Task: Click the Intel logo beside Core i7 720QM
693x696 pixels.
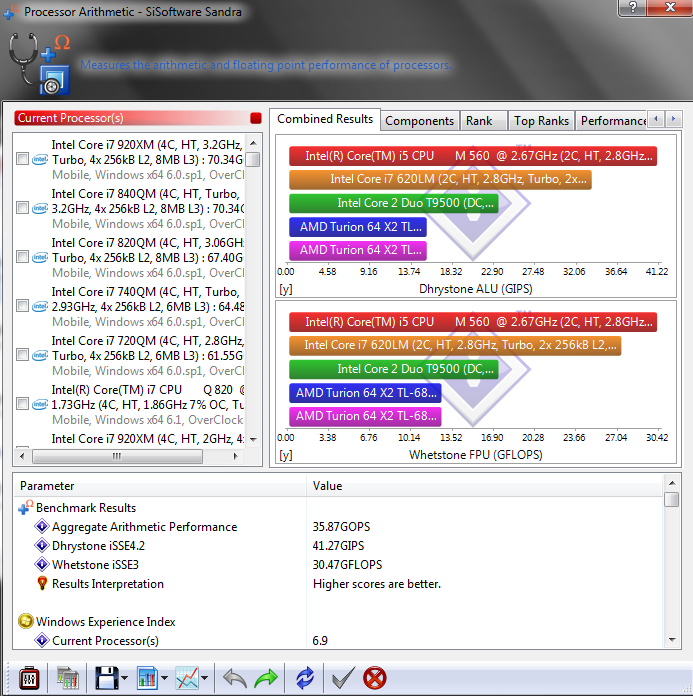Action: click(x=40, y=355)
